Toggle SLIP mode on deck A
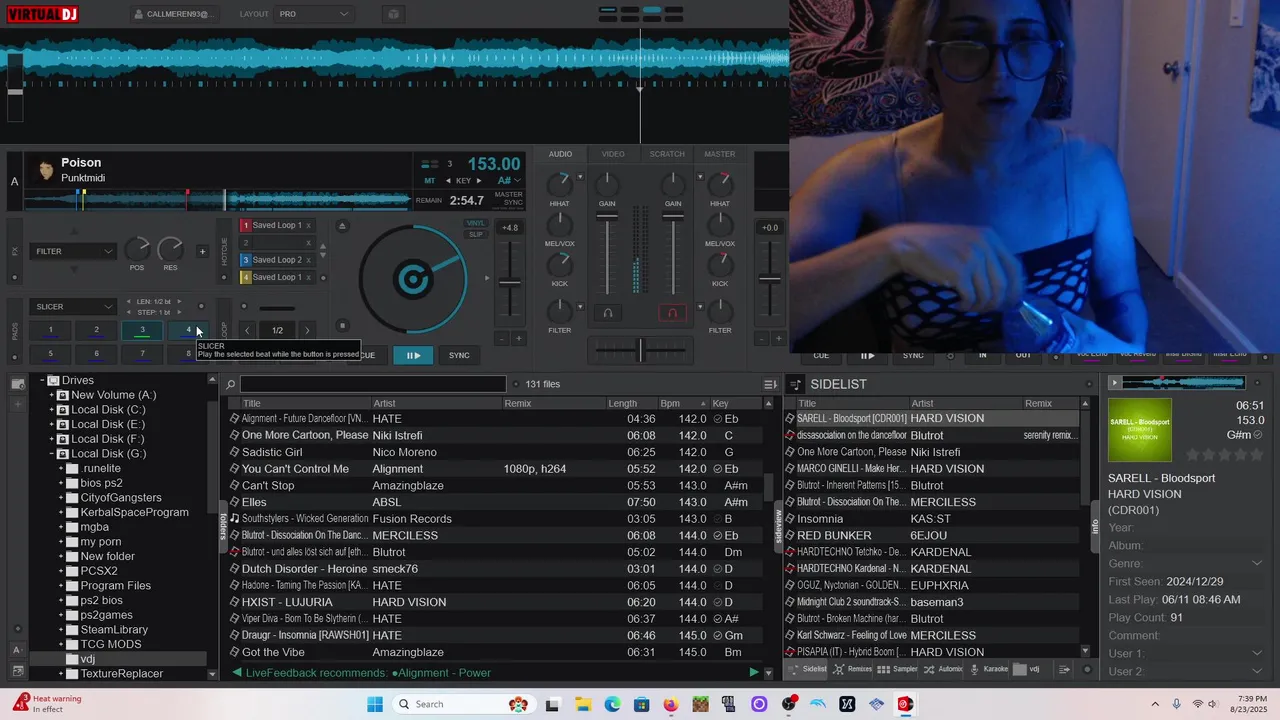The image size is (1280, 720). (476, 234)
